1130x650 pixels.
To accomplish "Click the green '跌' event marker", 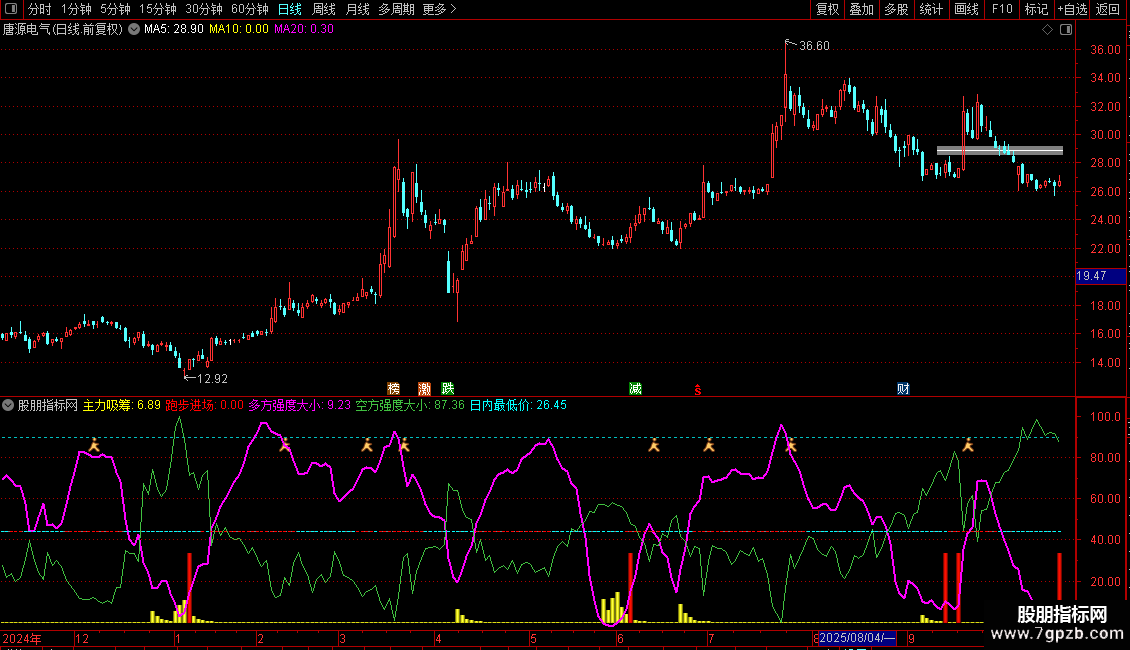I will click(x=448, y=388).
